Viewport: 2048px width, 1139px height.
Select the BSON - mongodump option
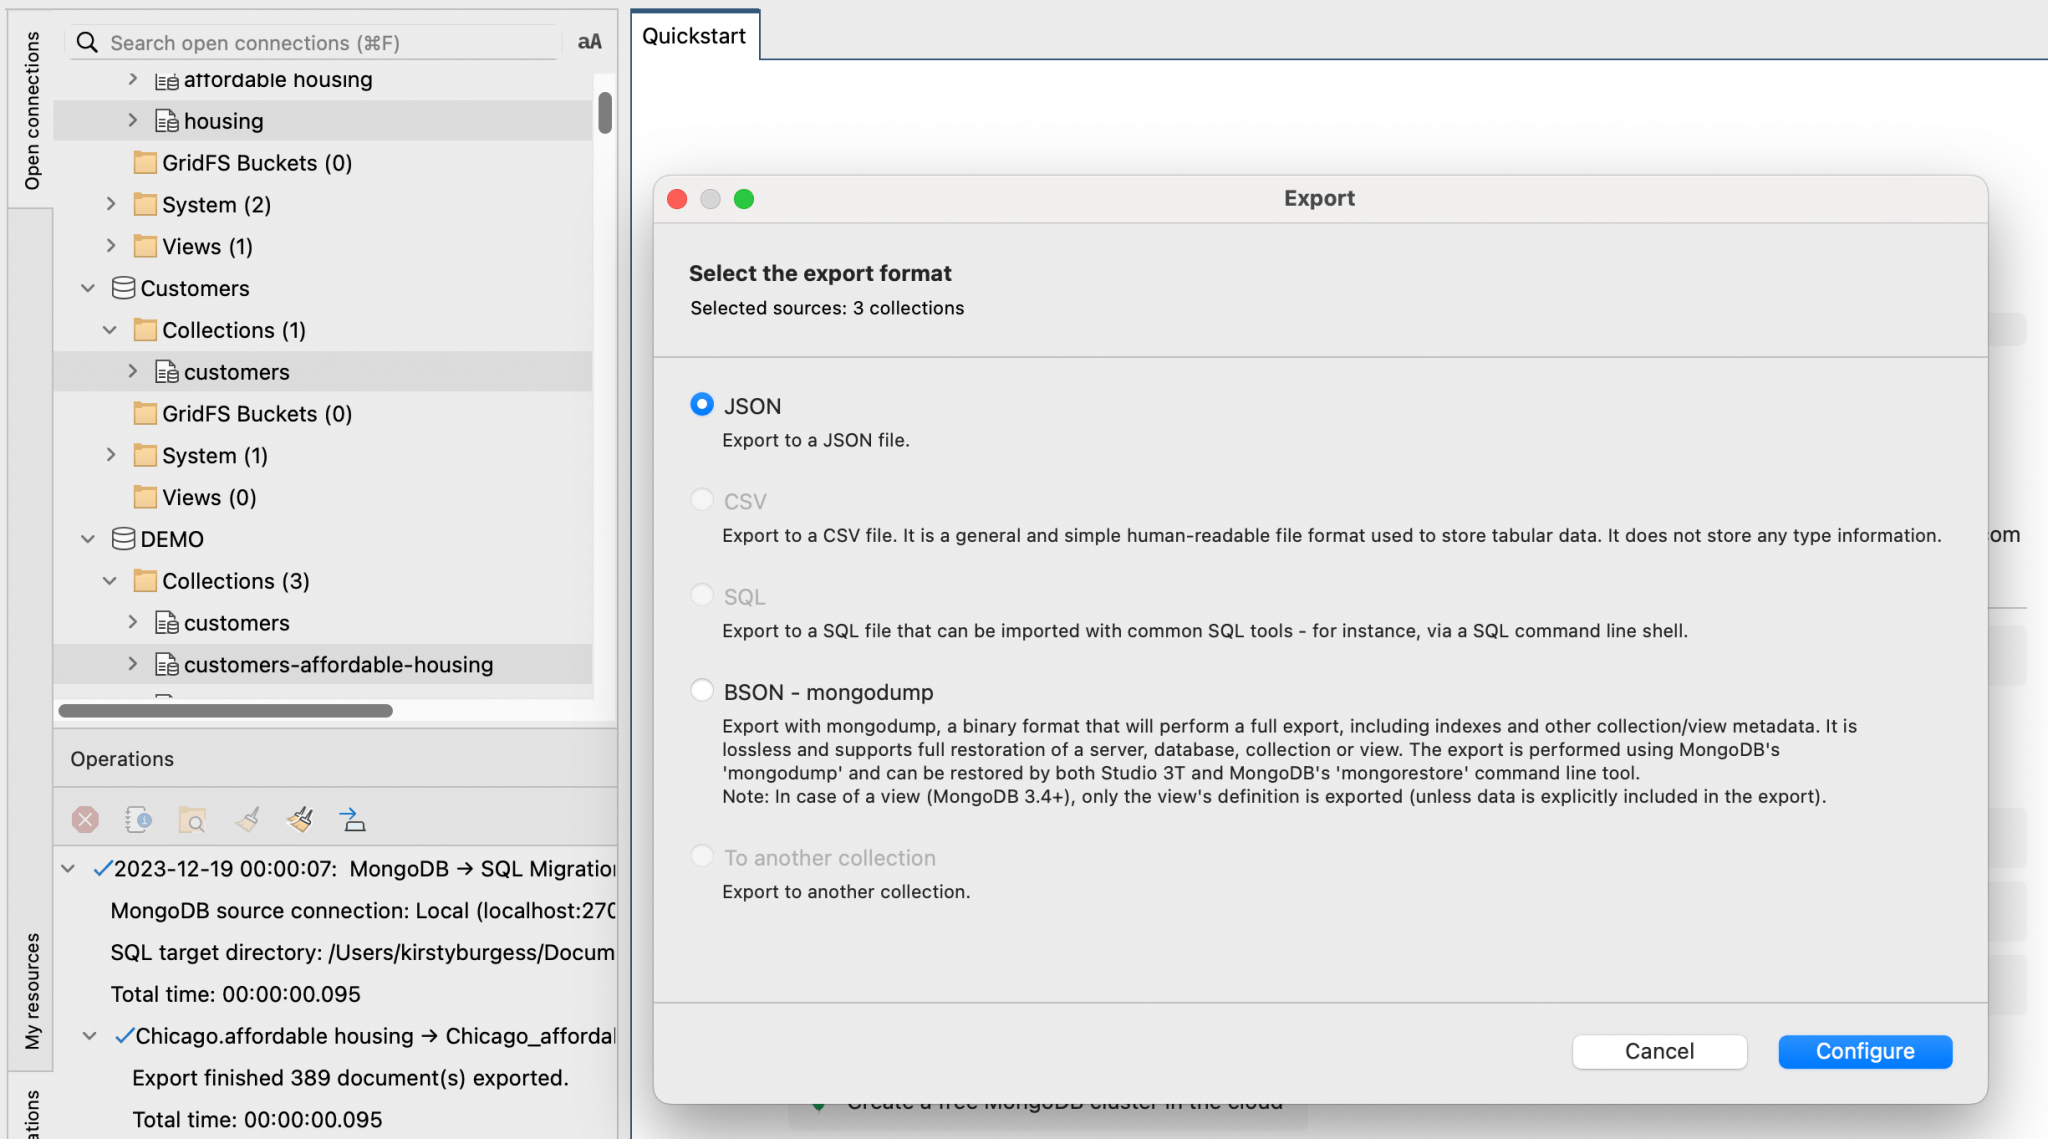click(x=702, y=691)
